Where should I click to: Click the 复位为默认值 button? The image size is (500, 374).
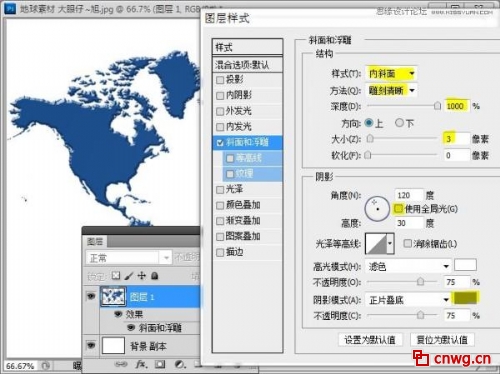[x=442, y=340]
